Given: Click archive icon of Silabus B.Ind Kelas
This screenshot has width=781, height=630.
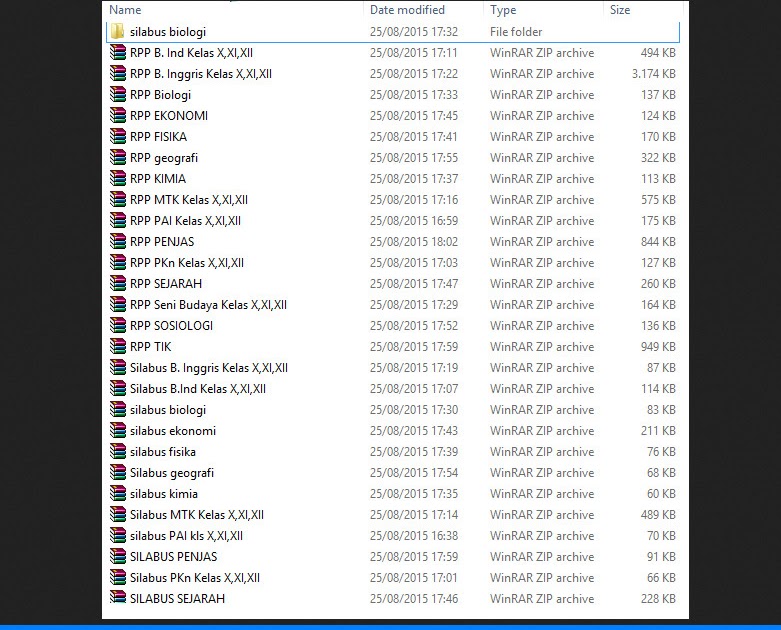Looking at the screenshot, I should 118,388.
